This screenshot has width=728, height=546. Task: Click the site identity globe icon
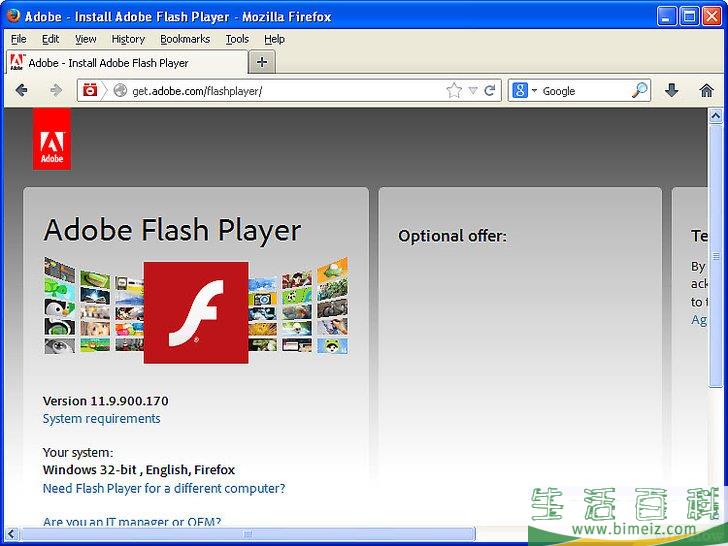click(x=120, y=90)
